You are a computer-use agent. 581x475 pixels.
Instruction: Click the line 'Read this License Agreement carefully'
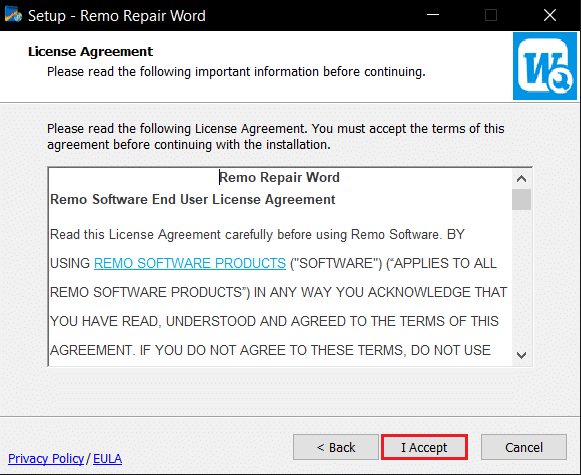[257, 235]
